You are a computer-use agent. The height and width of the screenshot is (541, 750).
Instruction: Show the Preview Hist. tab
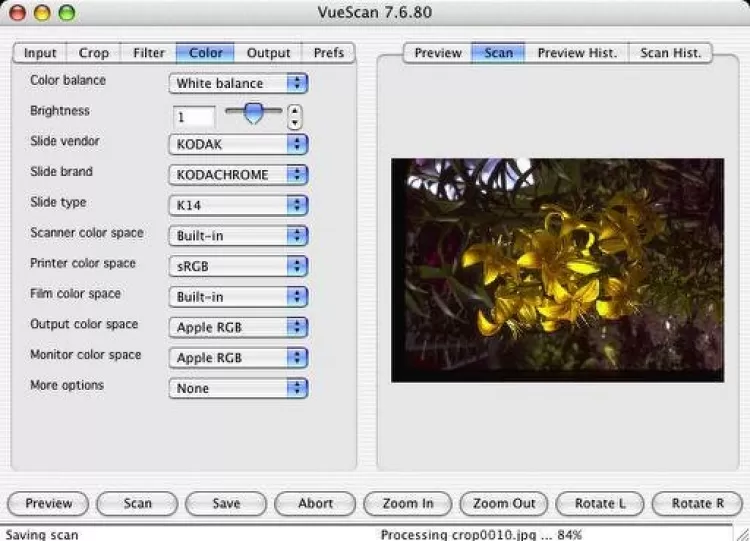click(577, 53)
